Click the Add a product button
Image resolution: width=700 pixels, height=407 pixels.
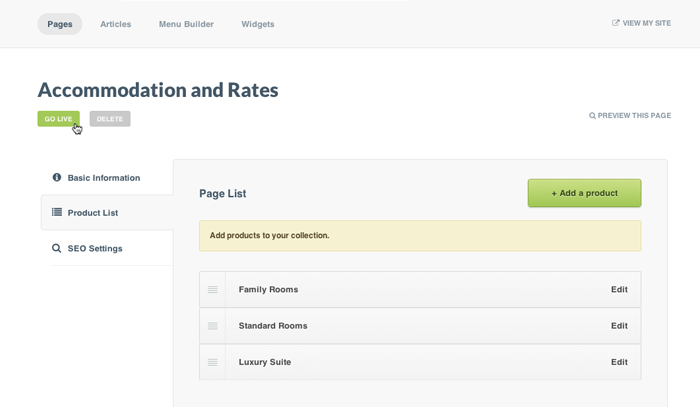click(x=584, y=193)
